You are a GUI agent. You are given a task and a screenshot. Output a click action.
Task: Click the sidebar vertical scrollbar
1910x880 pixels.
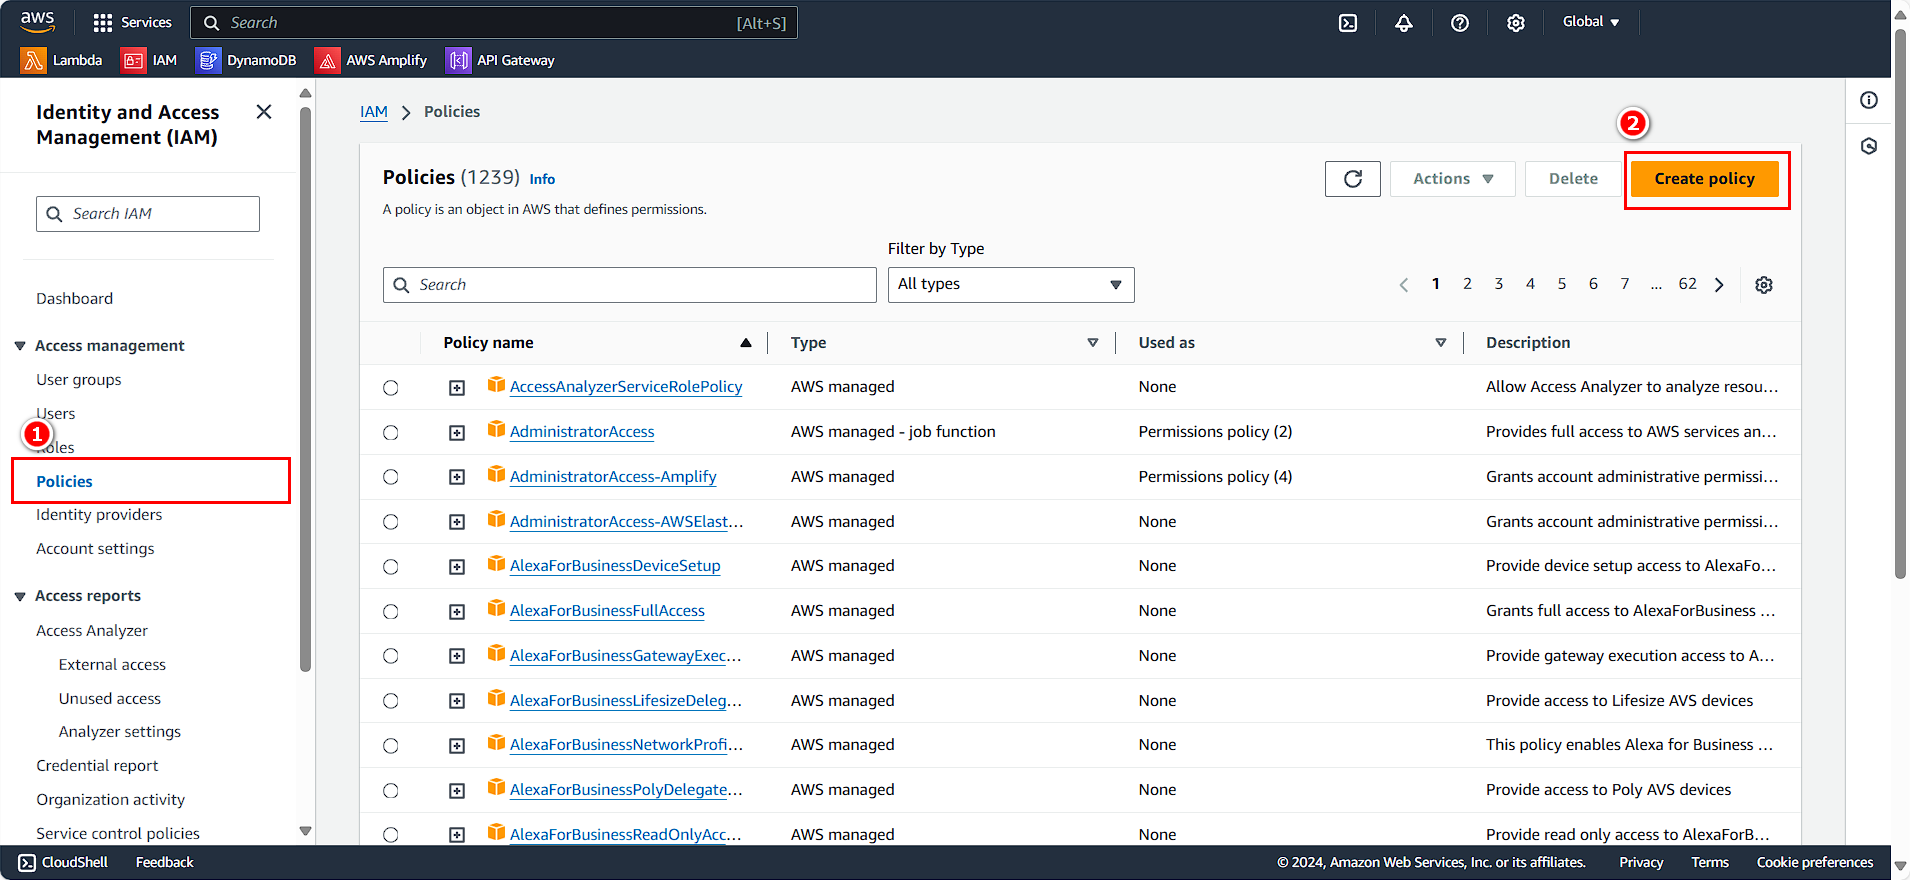(305, 390)
